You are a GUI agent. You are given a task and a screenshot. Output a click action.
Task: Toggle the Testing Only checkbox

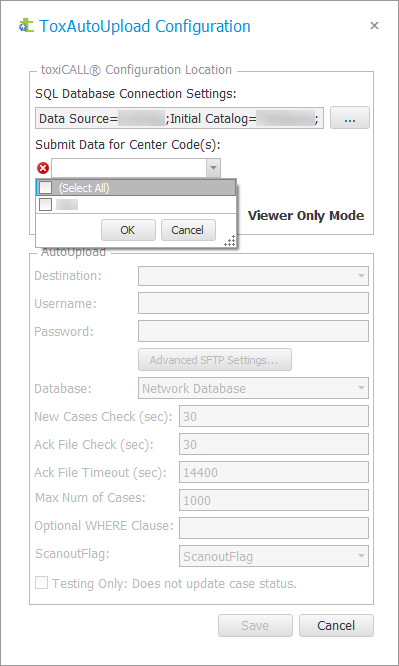[41, 583]
